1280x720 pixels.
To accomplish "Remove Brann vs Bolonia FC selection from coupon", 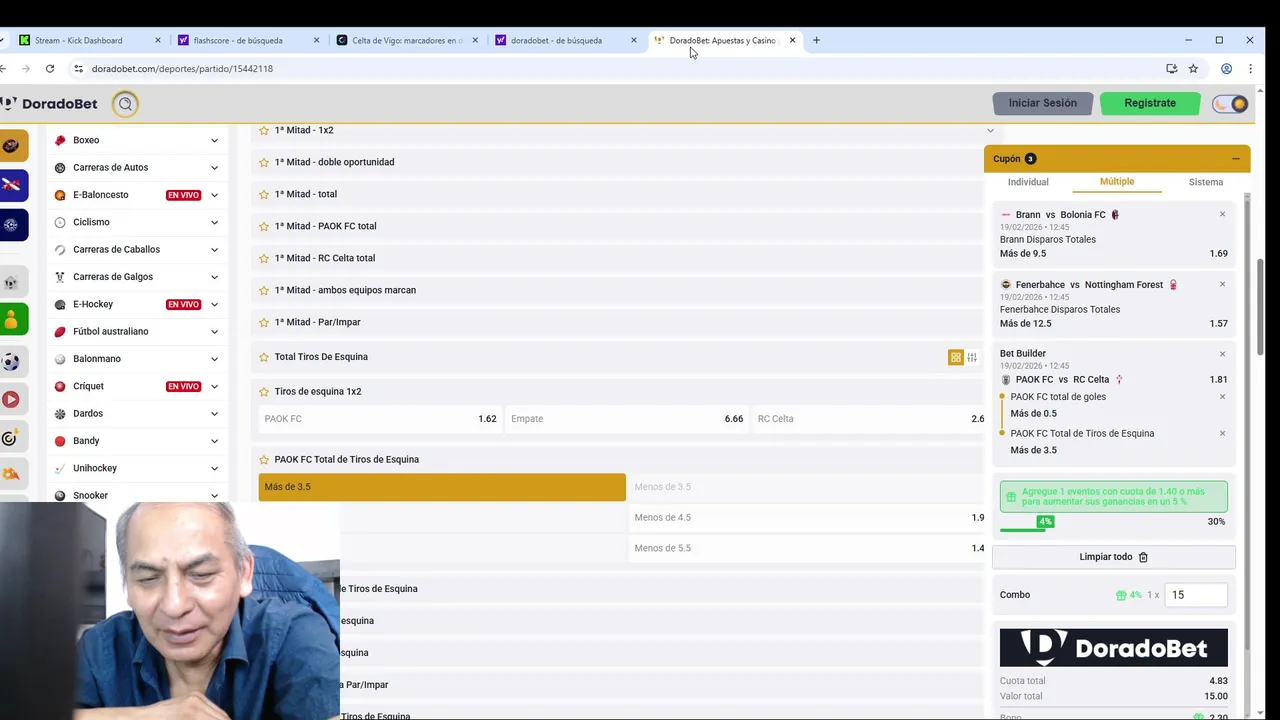I will [1222, 214].
